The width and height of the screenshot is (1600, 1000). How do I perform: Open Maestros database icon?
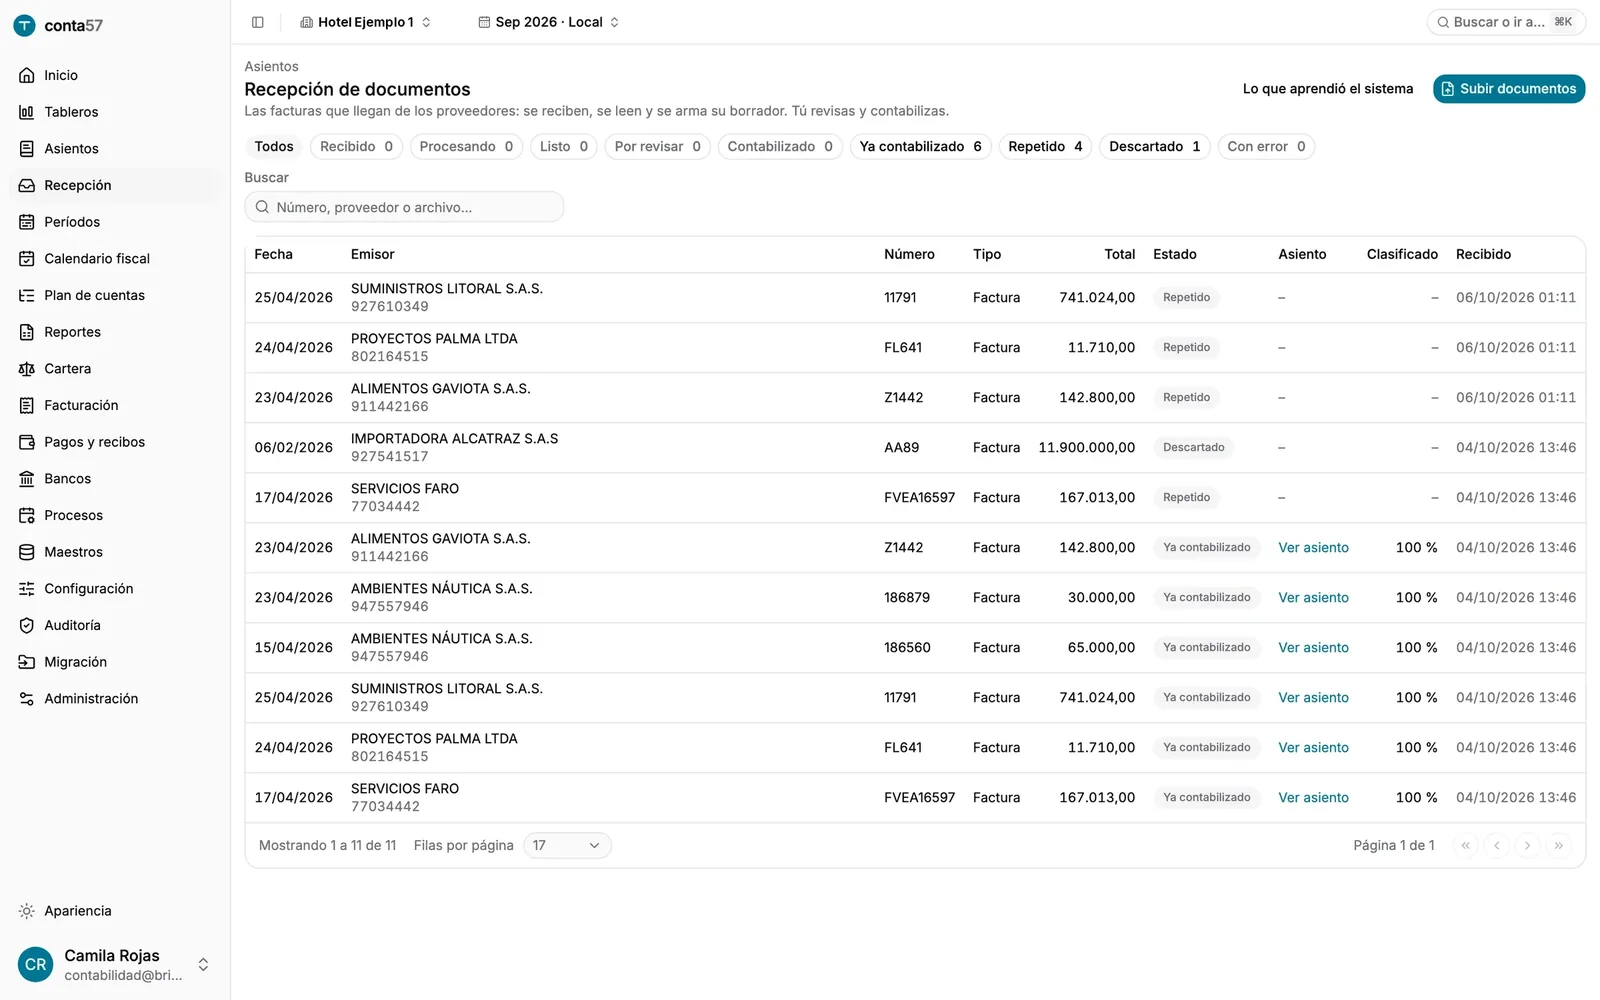pos(27,552)
